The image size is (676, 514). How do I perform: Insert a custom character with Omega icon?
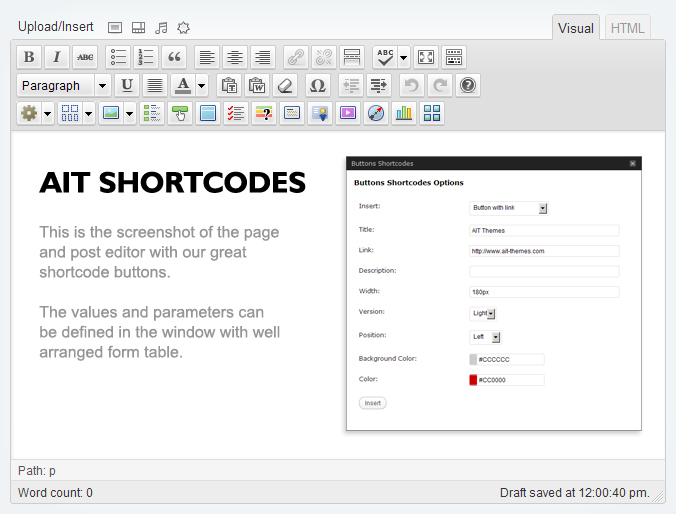click(x=317, y=85)
